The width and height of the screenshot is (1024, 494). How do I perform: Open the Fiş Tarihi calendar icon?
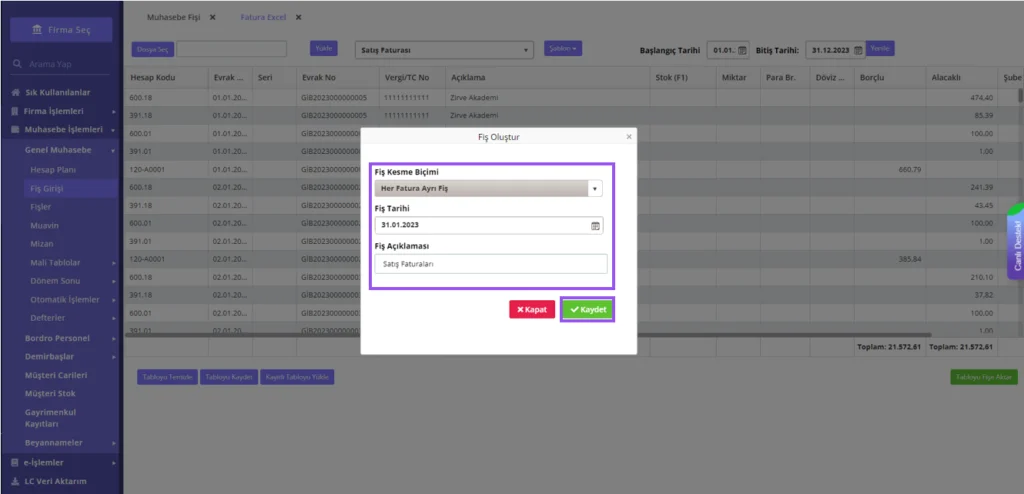tap(595, 225)
